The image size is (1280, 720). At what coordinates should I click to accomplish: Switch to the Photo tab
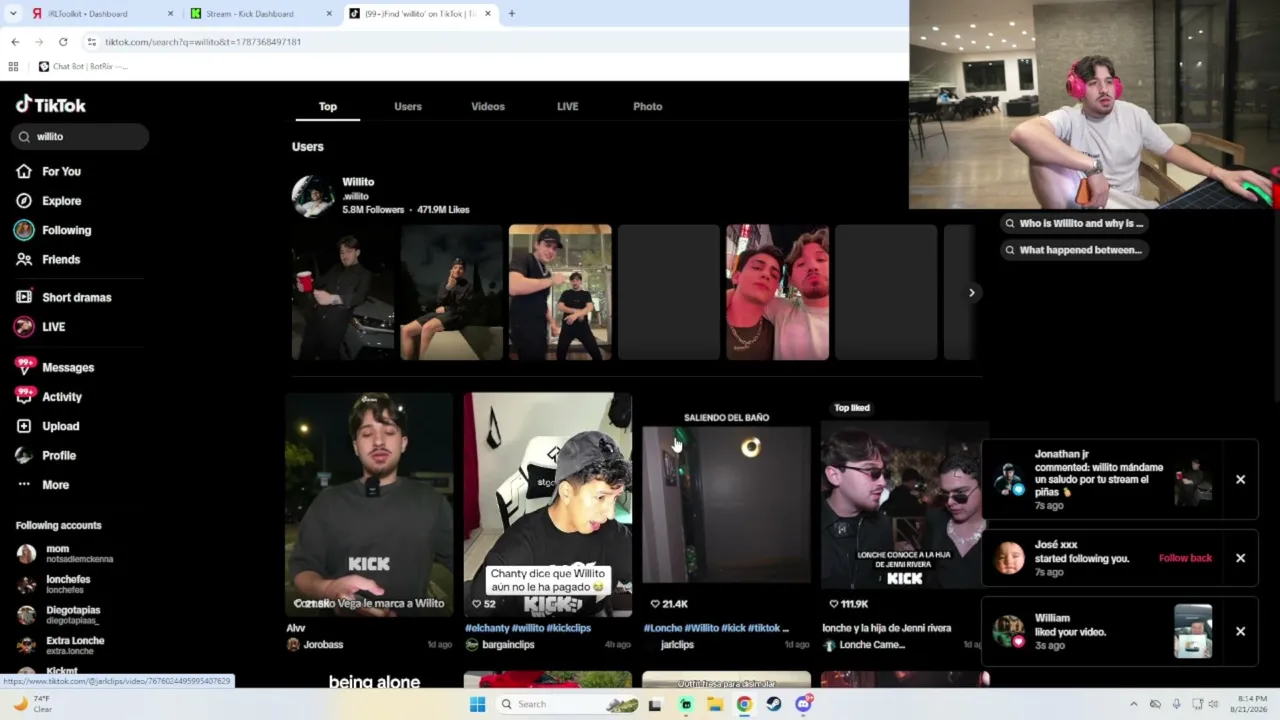click(648, 106)
